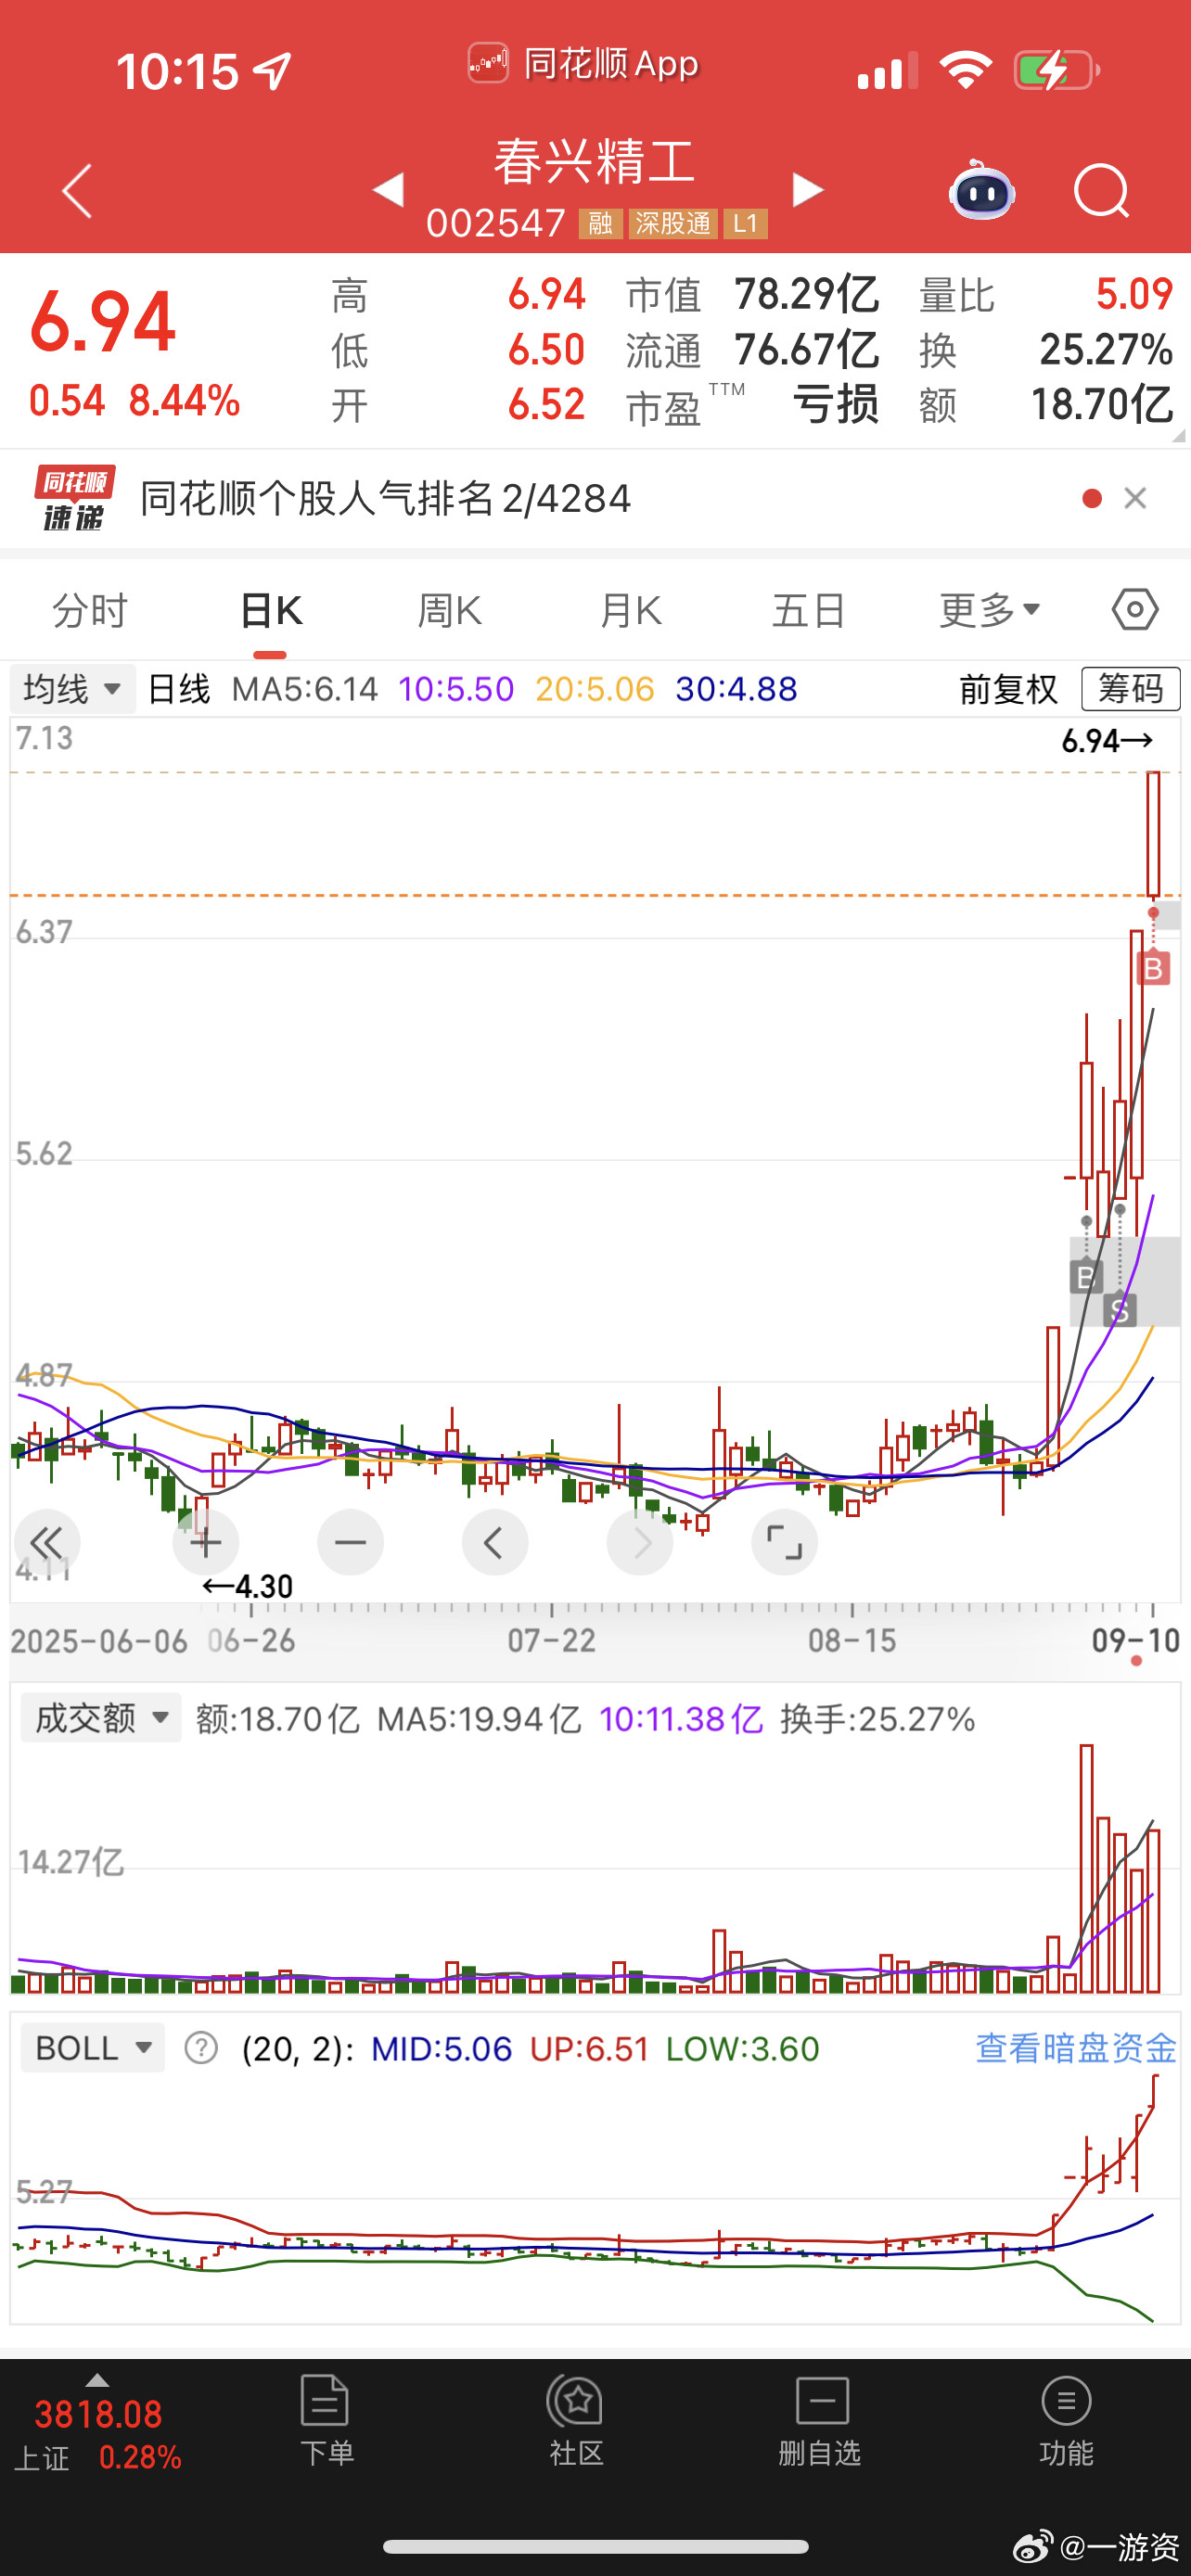Tap the S sell marker on chart
This screenshot has width=1191, height=2576.
pos(1120,1310)
